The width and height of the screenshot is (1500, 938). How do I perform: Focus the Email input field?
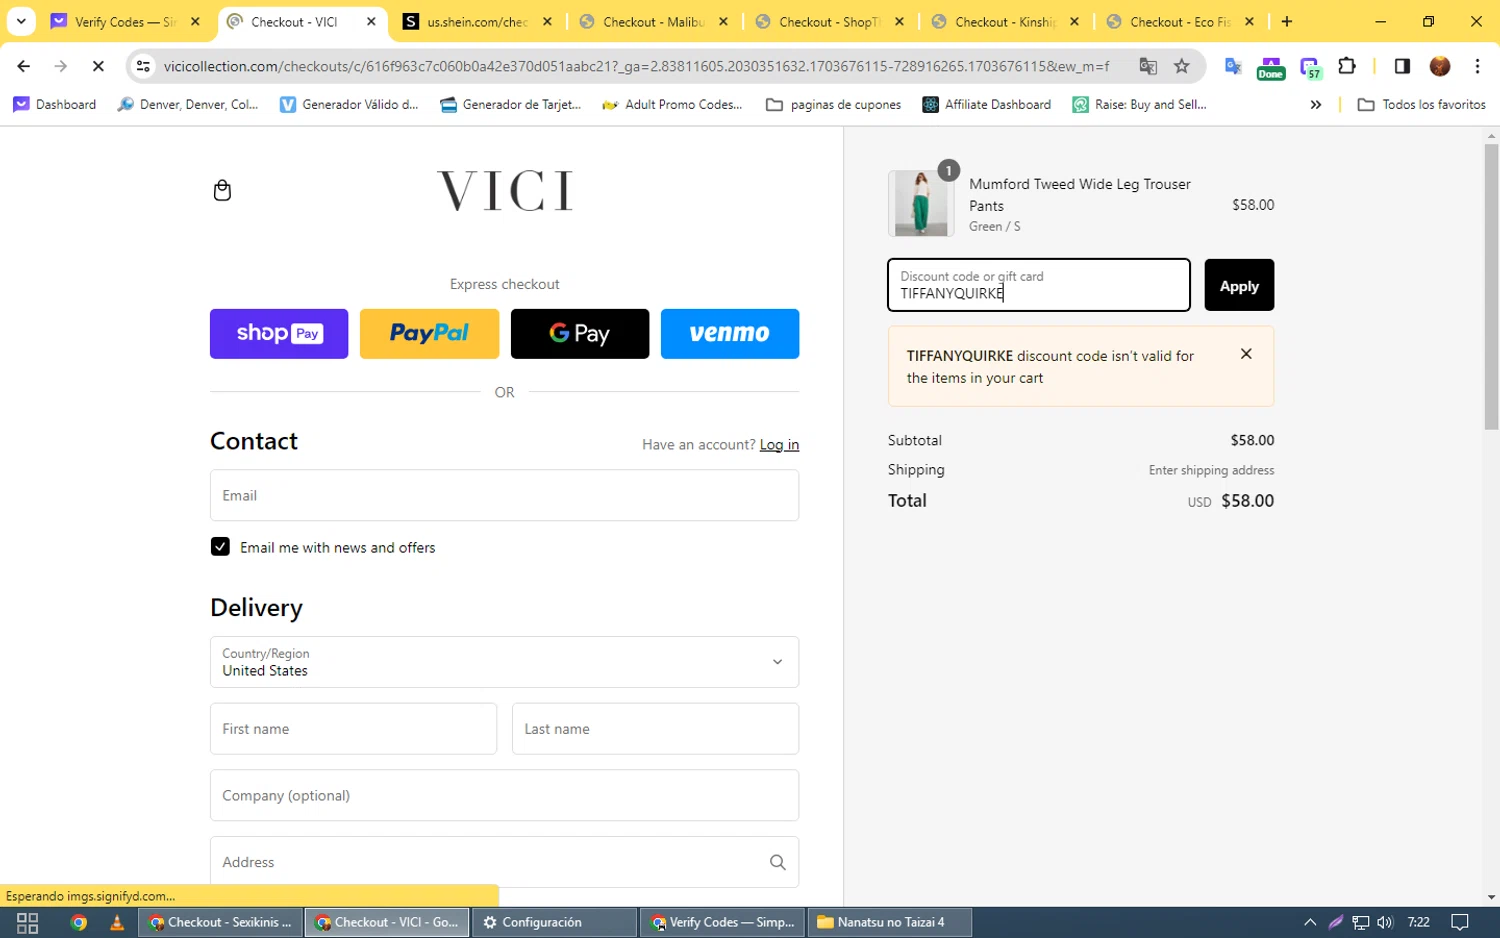point(504,495)
